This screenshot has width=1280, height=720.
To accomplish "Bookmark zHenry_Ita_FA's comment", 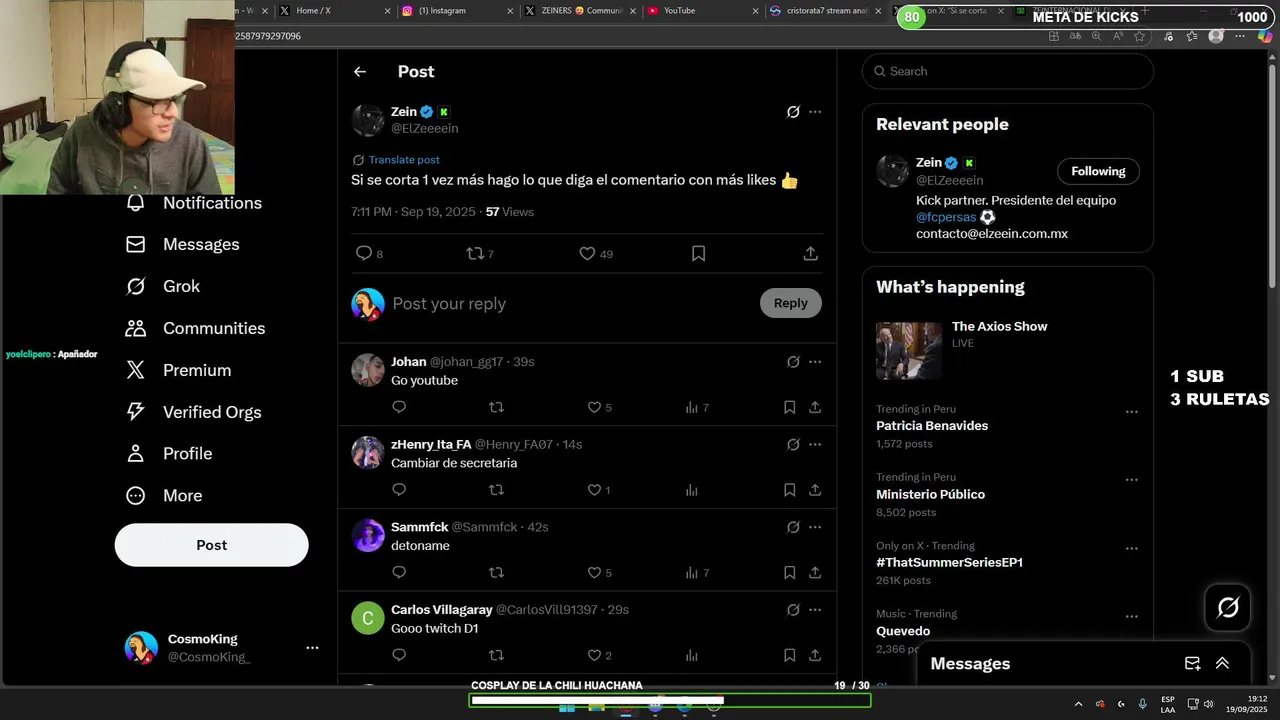I will point(789,490).
